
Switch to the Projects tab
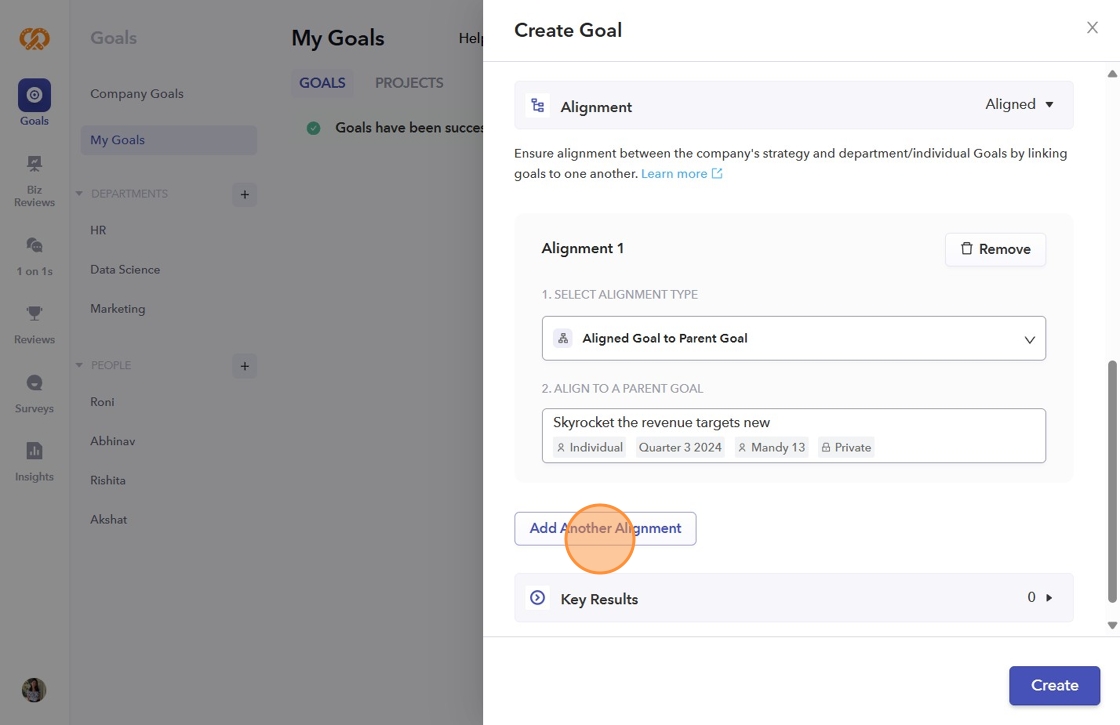tap(409, 83)
